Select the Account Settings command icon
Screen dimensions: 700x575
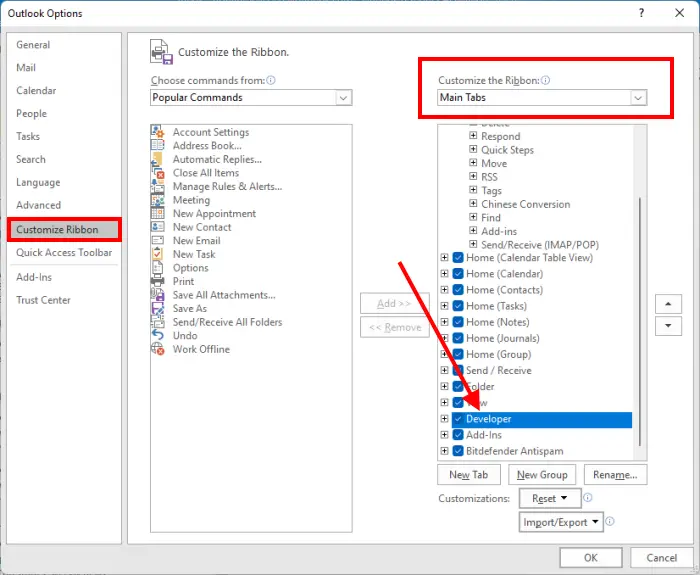[158, 132]
